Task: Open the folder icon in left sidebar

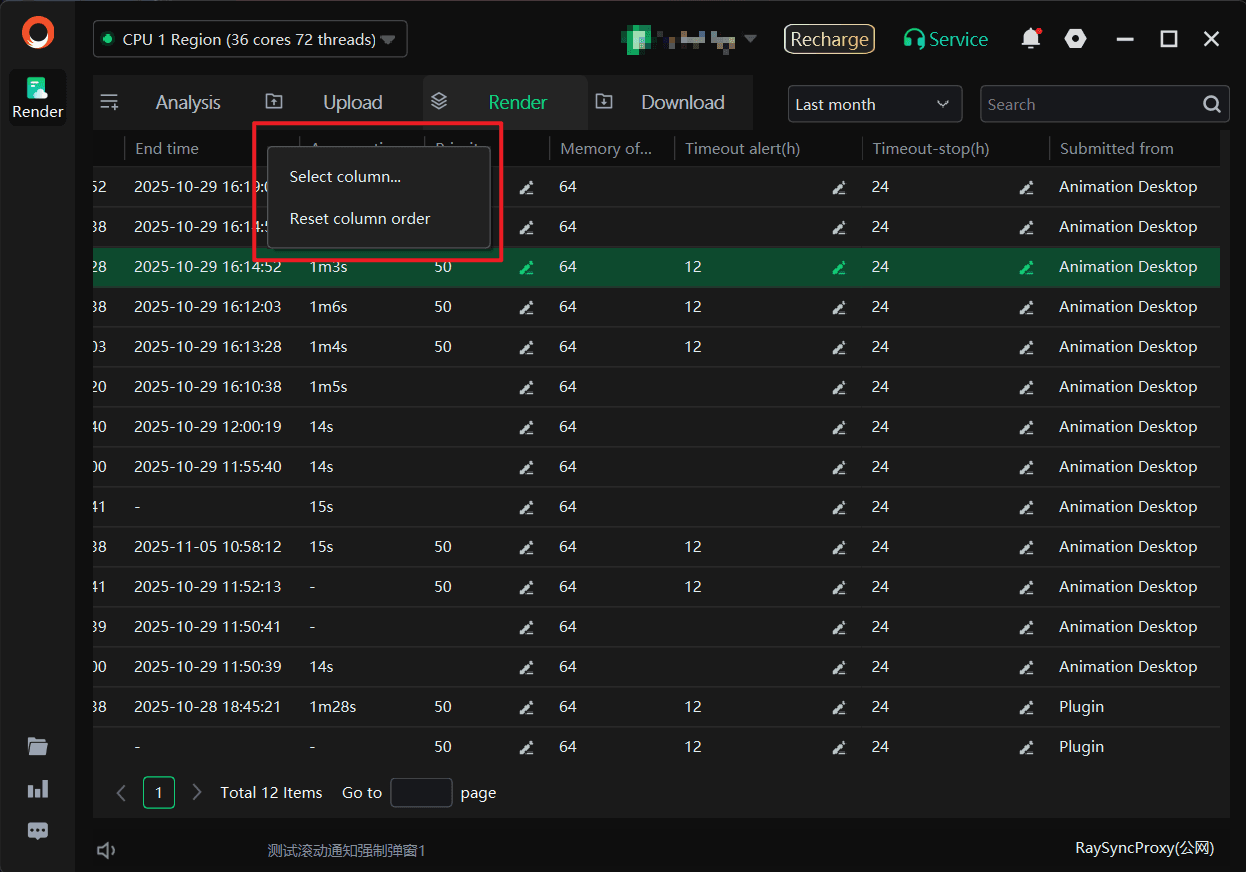Action: click(x=38, y=746)
